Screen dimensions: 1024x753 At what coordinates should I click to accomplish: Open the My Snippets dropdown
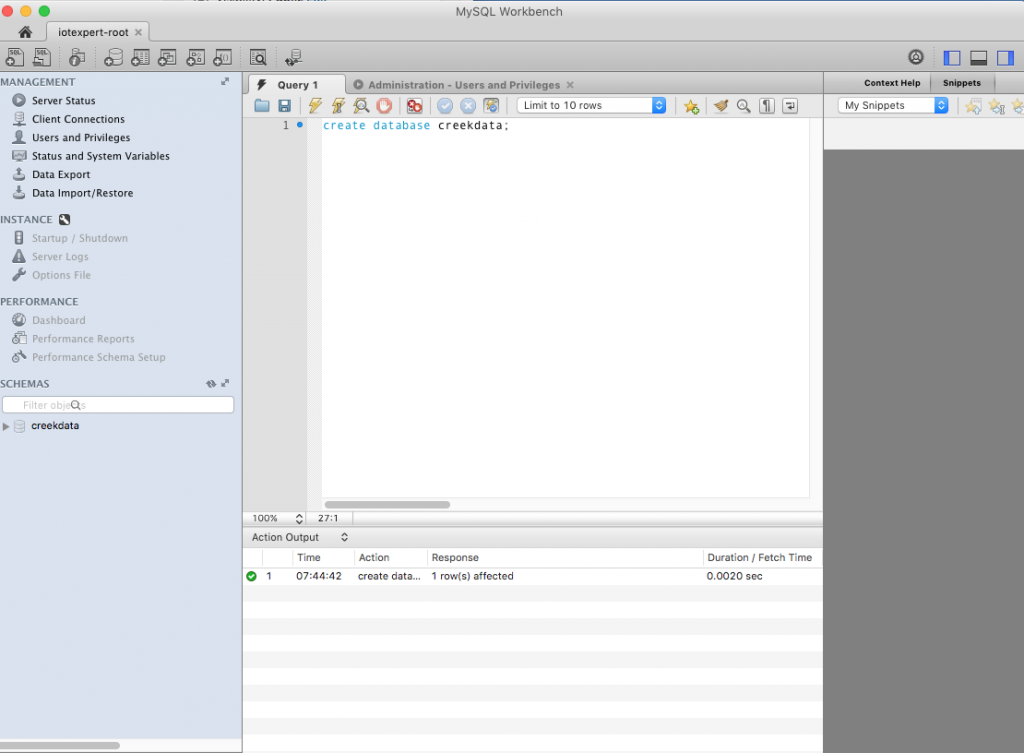[x=893, y=105]
